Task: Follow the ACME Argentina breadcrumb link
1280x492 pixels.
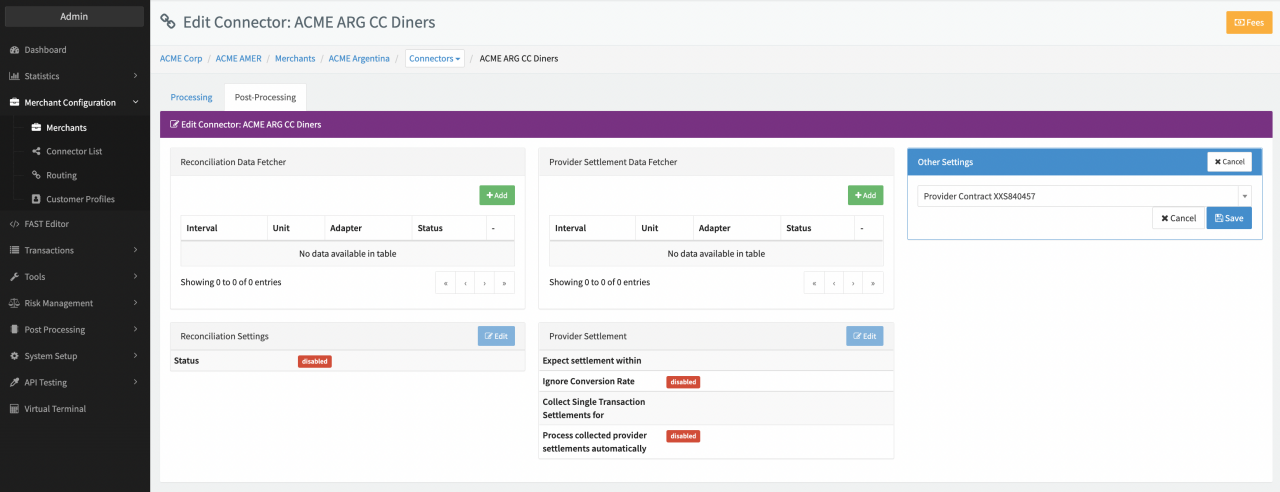Action: point(360,59)
